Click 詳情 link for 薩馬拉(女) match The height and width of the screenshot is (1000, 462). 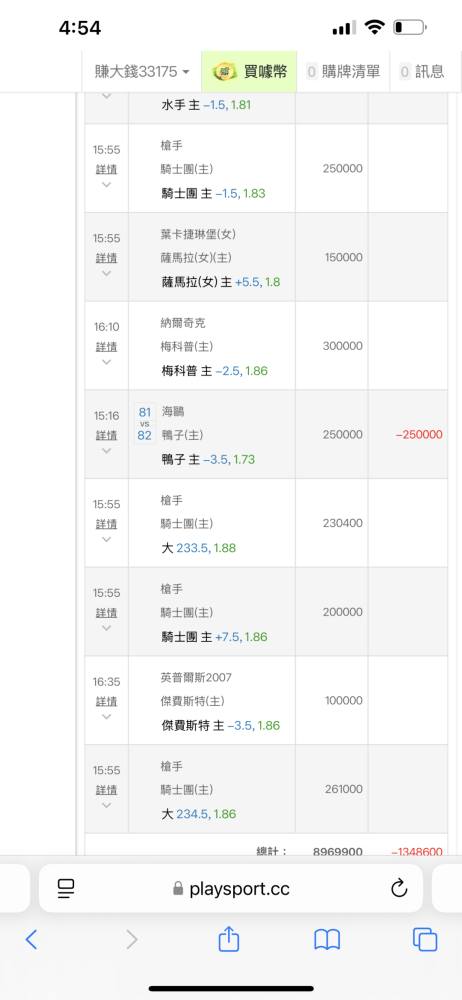pos(107,258)
